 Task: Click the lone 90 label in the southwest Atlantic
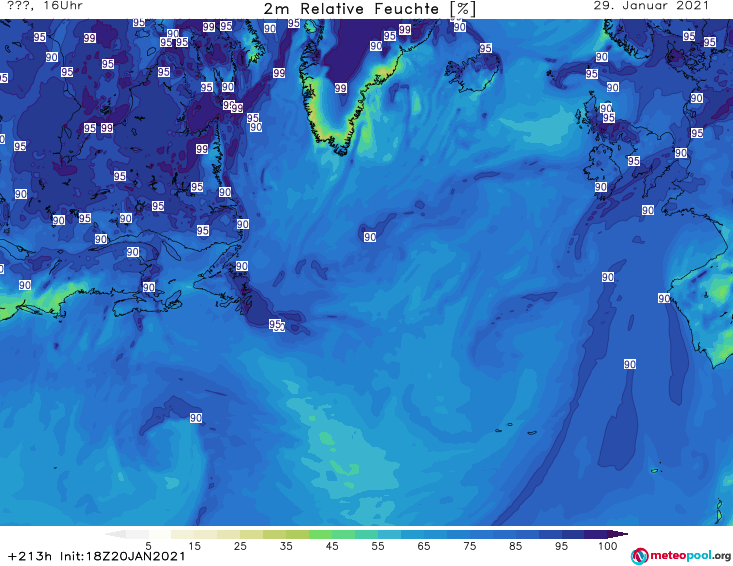196,417
